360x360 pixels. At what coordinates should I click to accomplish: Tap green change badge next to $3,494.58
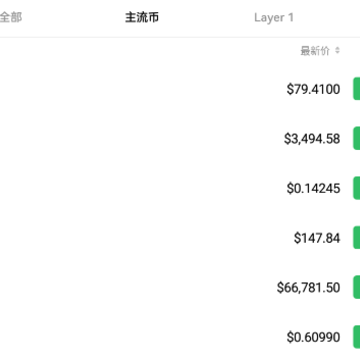(x=357, y=138)
